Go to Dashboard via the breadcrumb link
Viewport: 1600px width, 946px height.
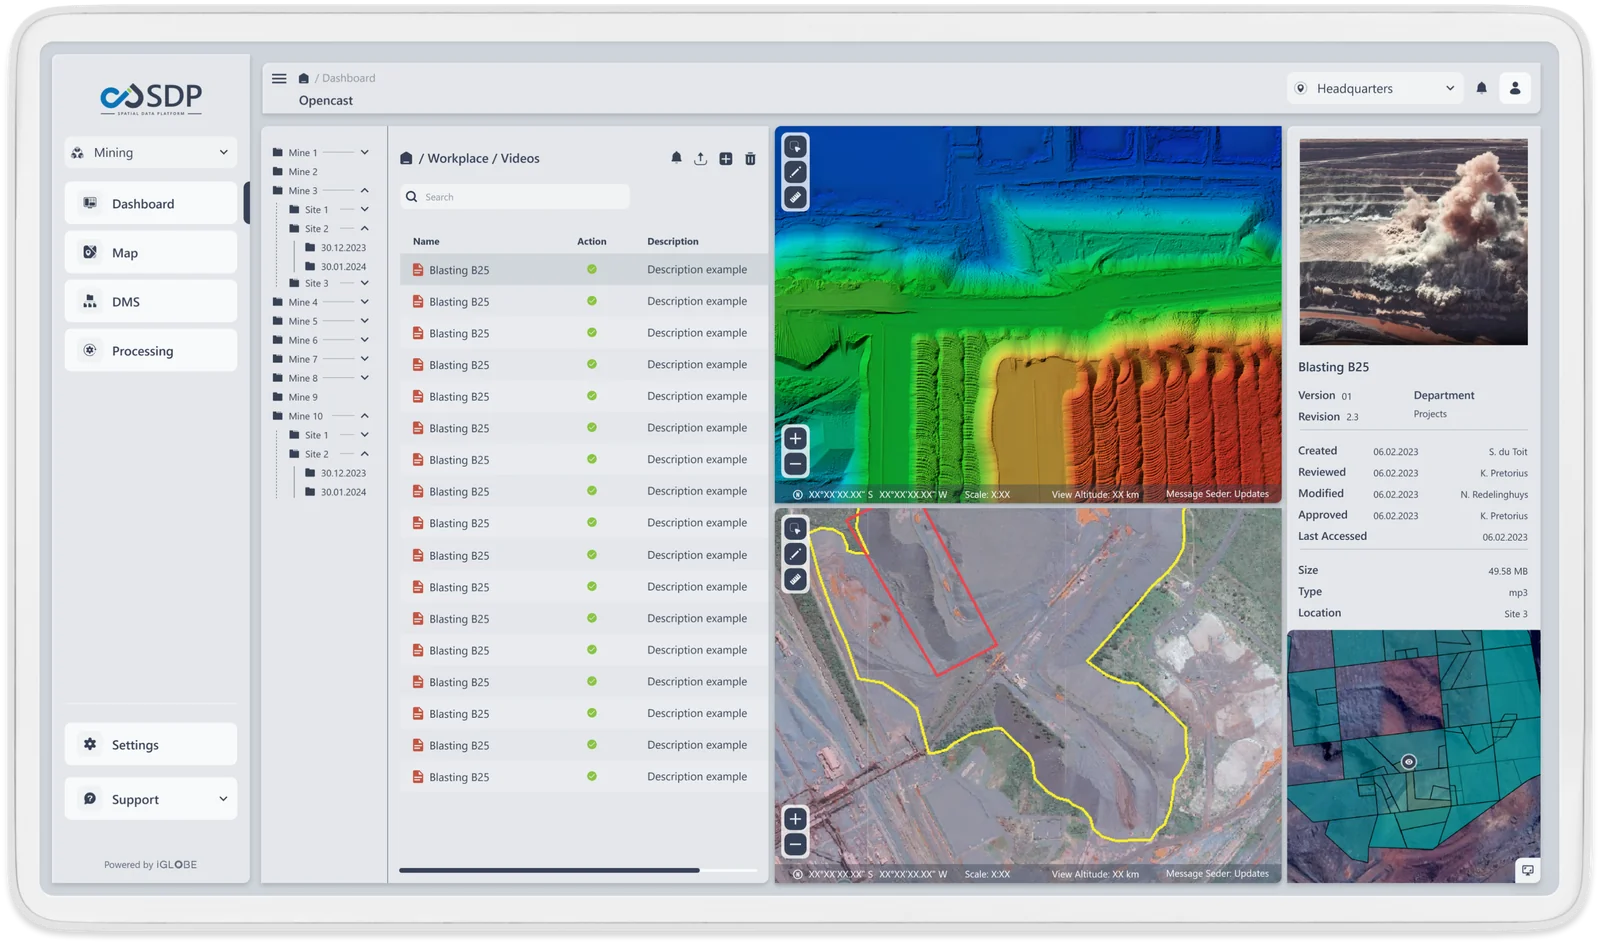[348, 78]
